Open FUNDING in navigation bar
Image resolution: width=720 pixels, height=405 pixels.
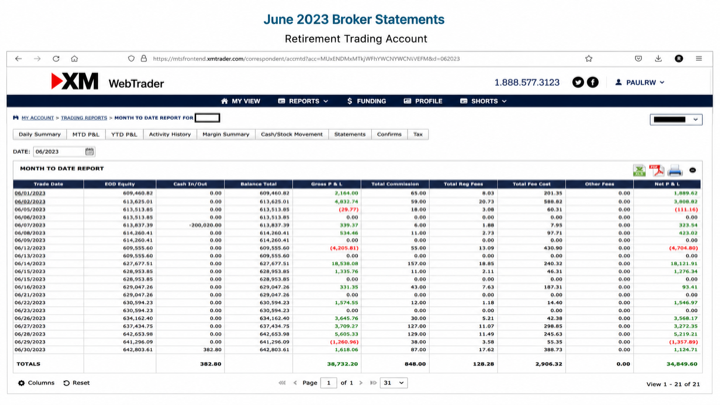(366, 101)
